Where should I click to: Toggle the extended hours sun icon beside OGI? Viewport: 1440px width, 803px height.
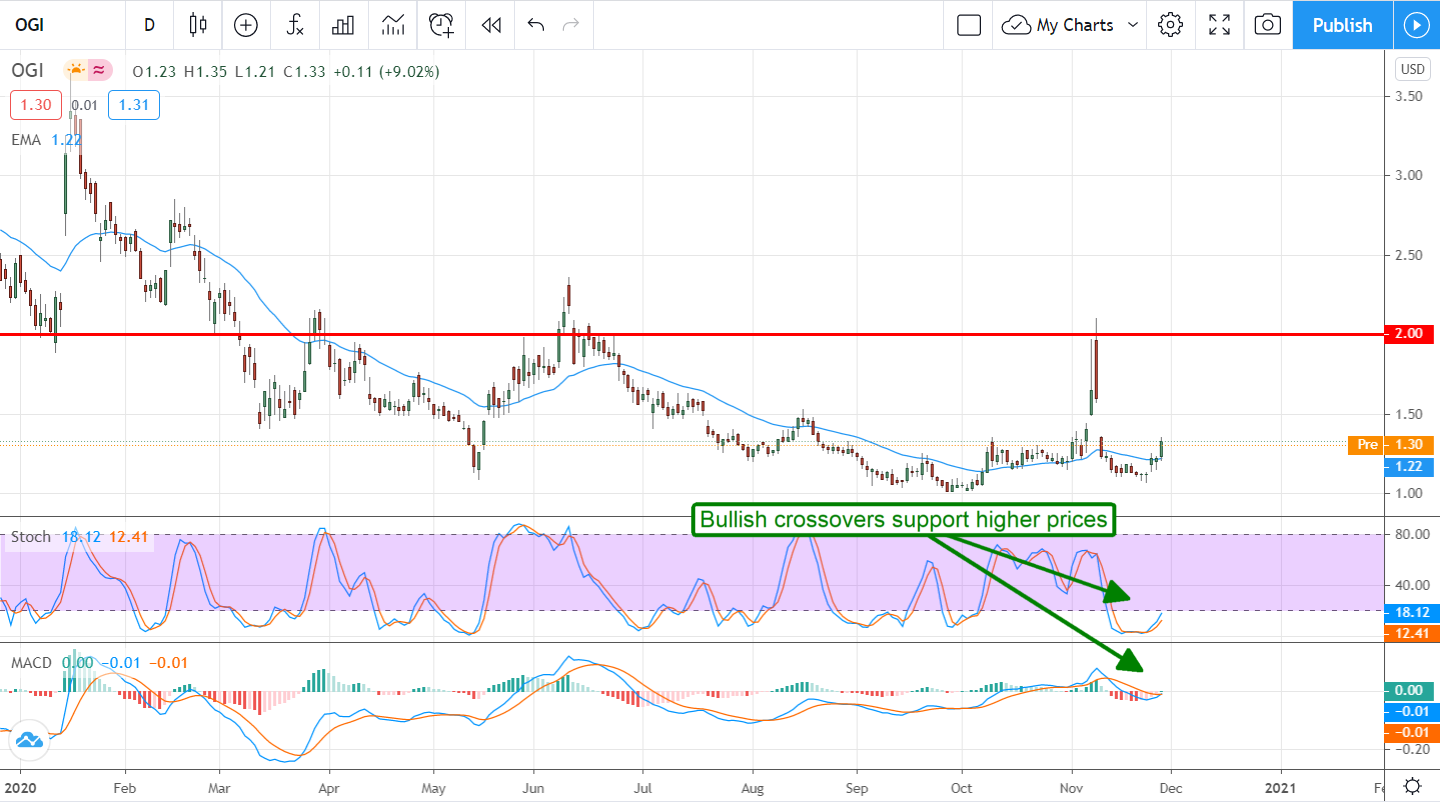tap(76, 70)
